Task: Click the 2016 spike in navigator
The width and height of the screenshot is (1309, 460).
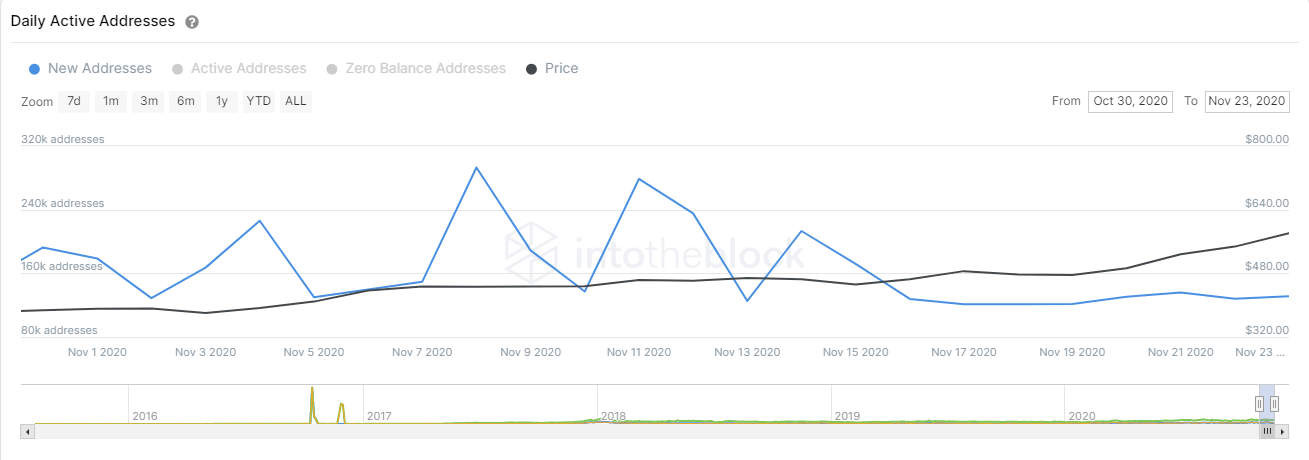Action: [312, 402]
